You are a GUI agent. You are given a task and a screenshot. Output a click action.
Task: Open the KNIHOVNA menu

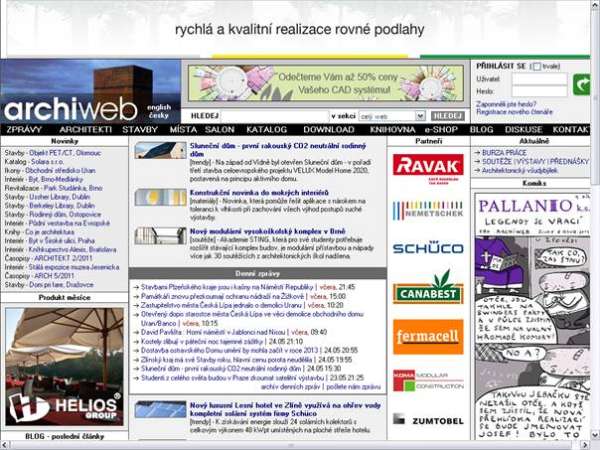pyautogui.click(x=392, y=130)
